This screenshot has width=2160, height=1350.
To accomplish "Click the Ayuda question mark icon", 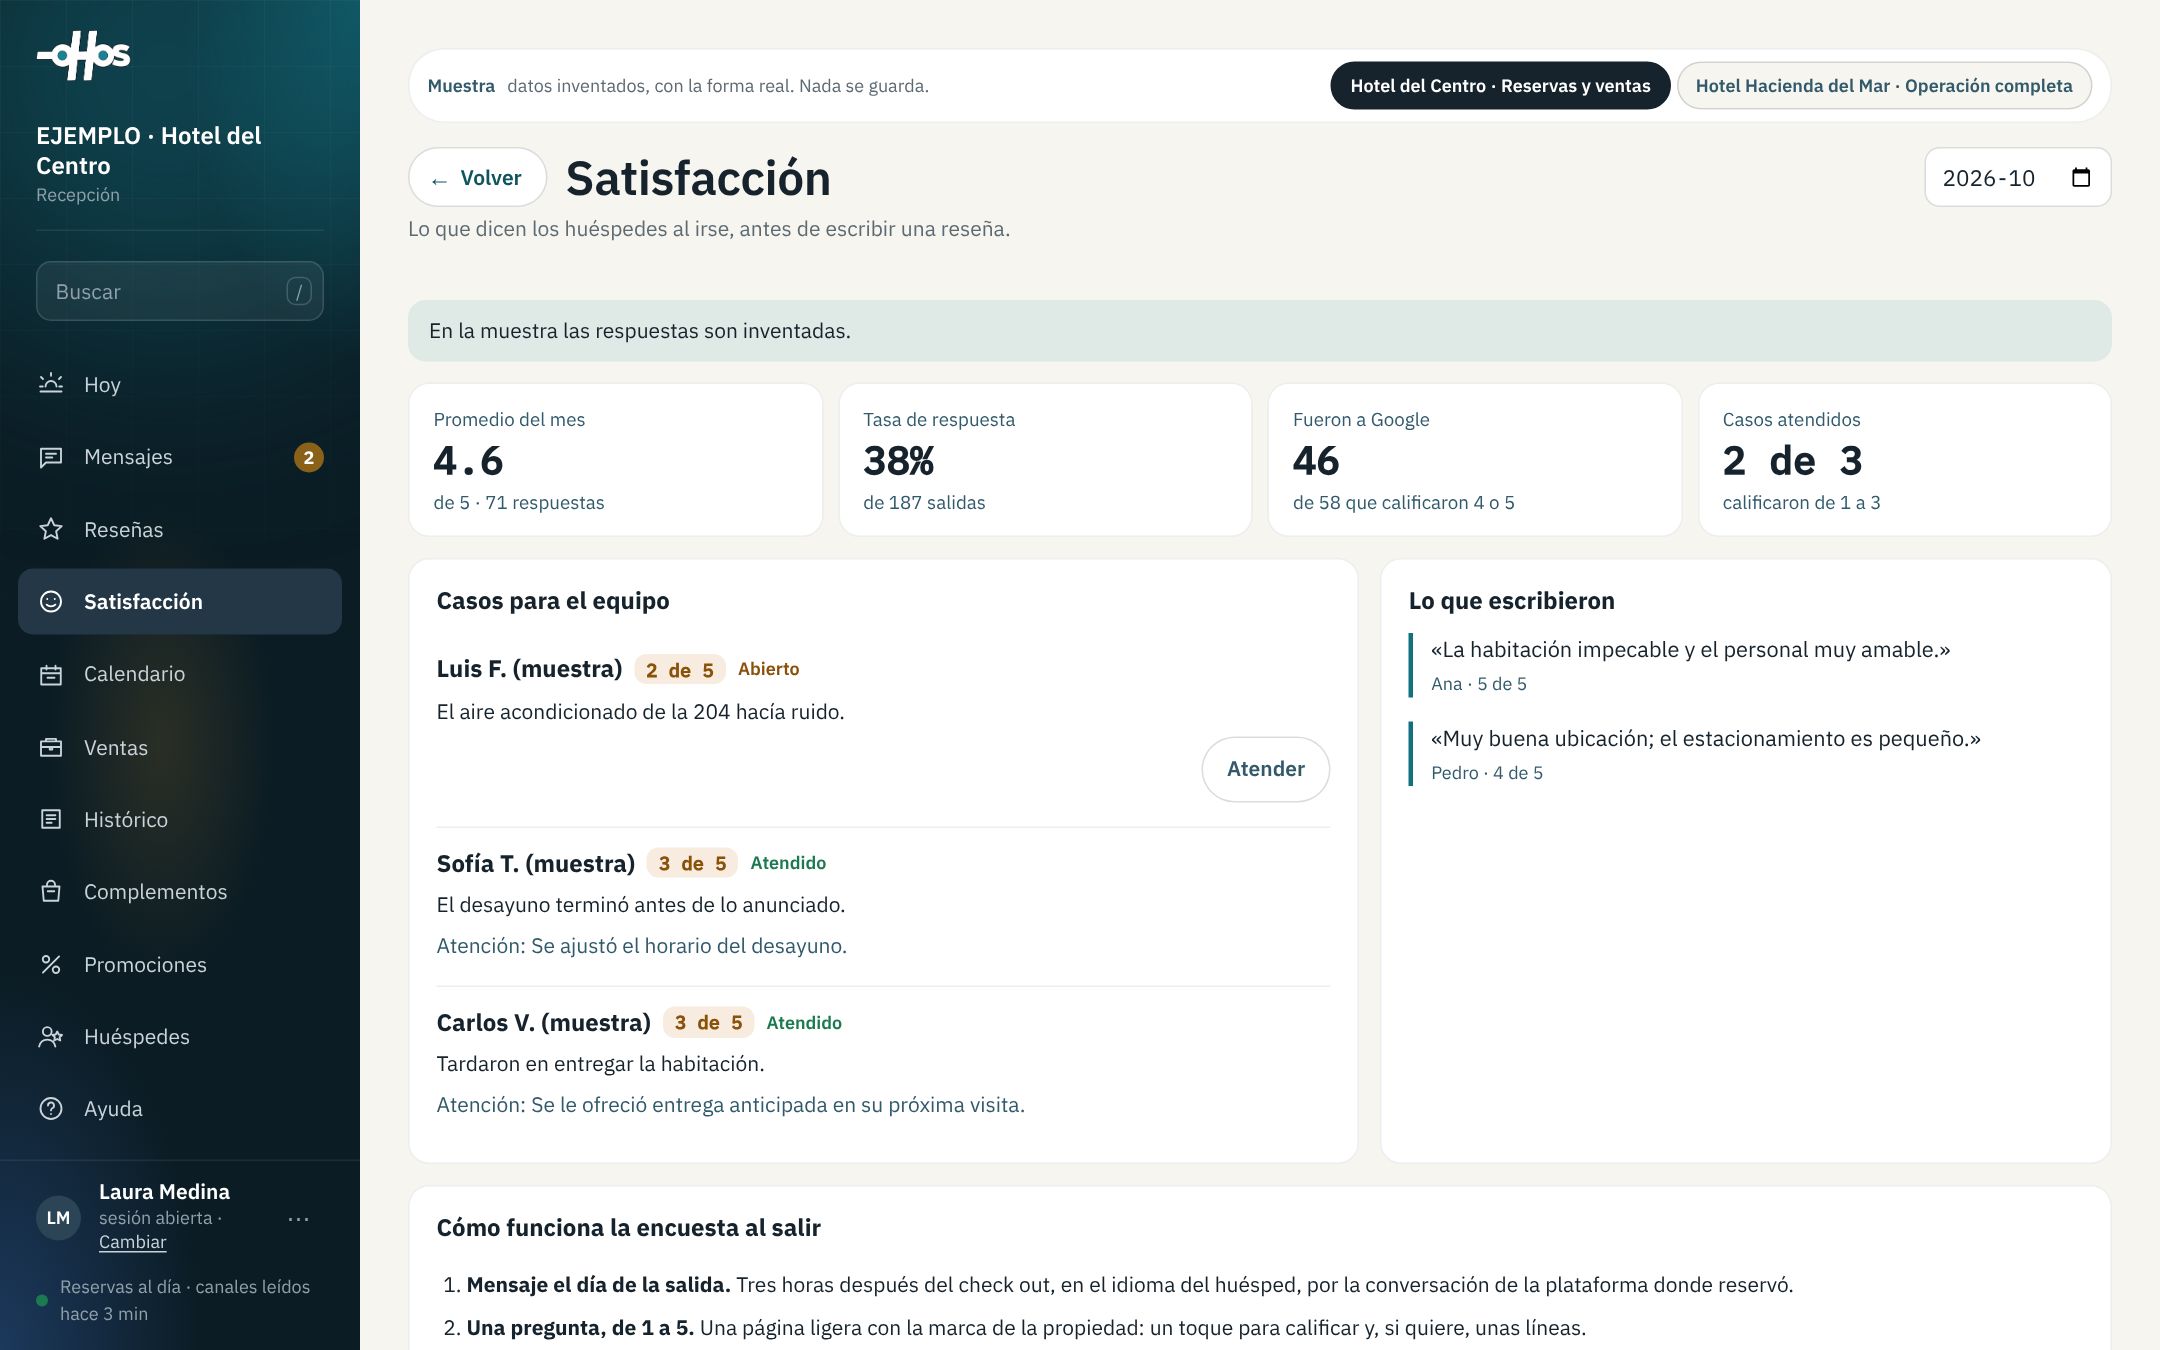I will click(x=51, y=1108).
